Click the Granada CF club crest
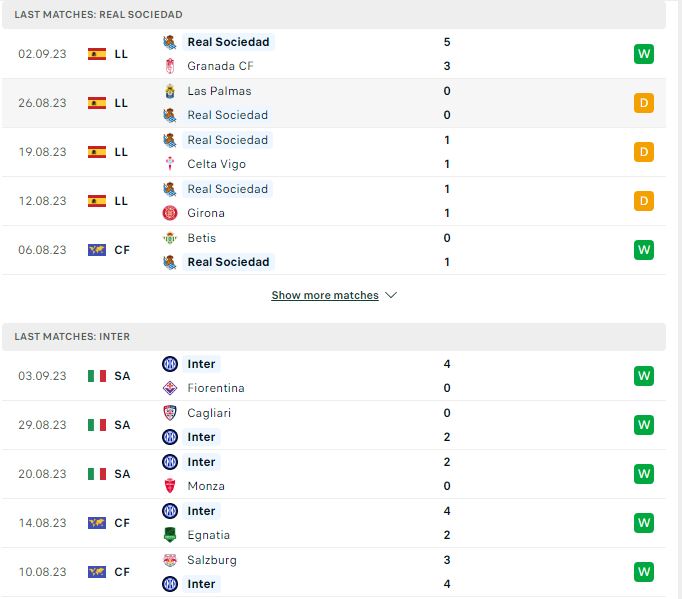The image size is (682, 599). tap(170, 66)
